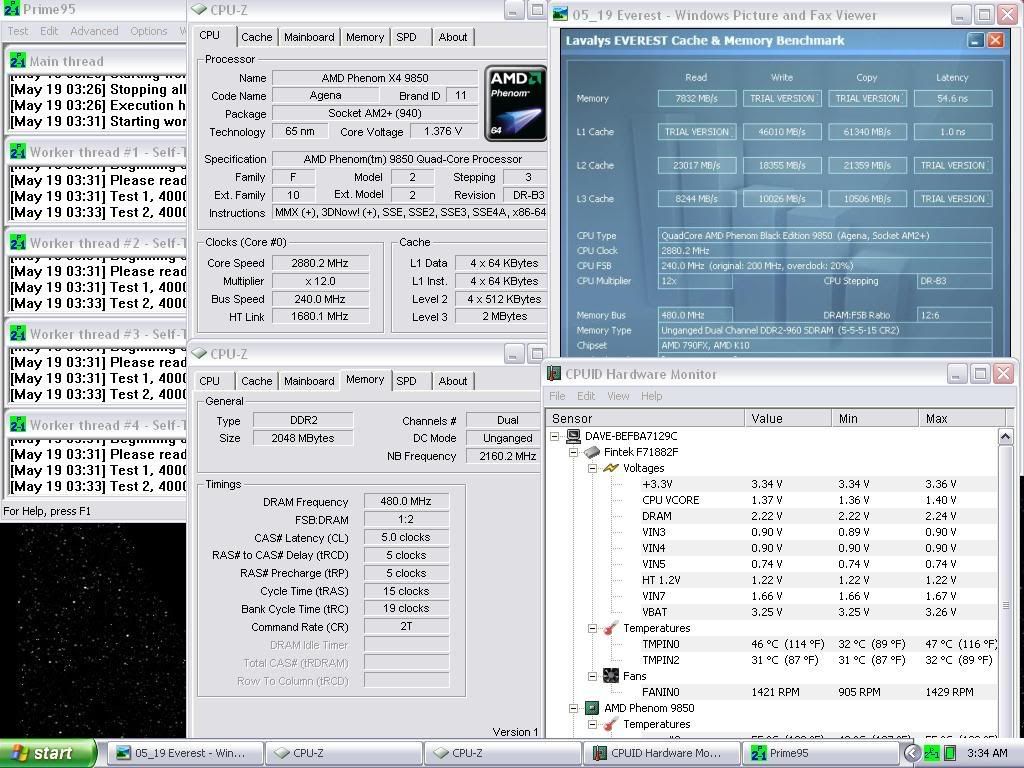The width and height of the screenshot is (1024, 768).
Task: Click the Fintek Temperatures thermometer icon
Action: 611,628
